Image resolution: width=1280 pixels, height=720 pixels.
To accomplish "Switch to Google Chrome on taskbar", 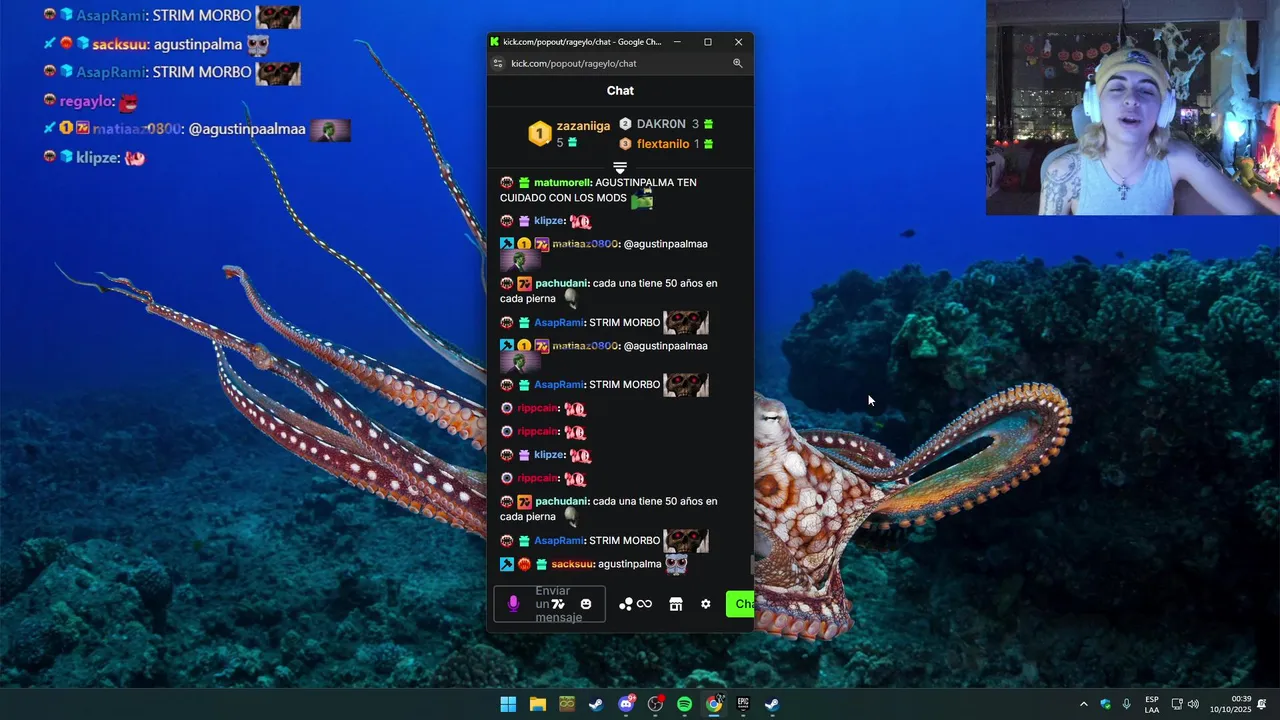I will 714,704.
